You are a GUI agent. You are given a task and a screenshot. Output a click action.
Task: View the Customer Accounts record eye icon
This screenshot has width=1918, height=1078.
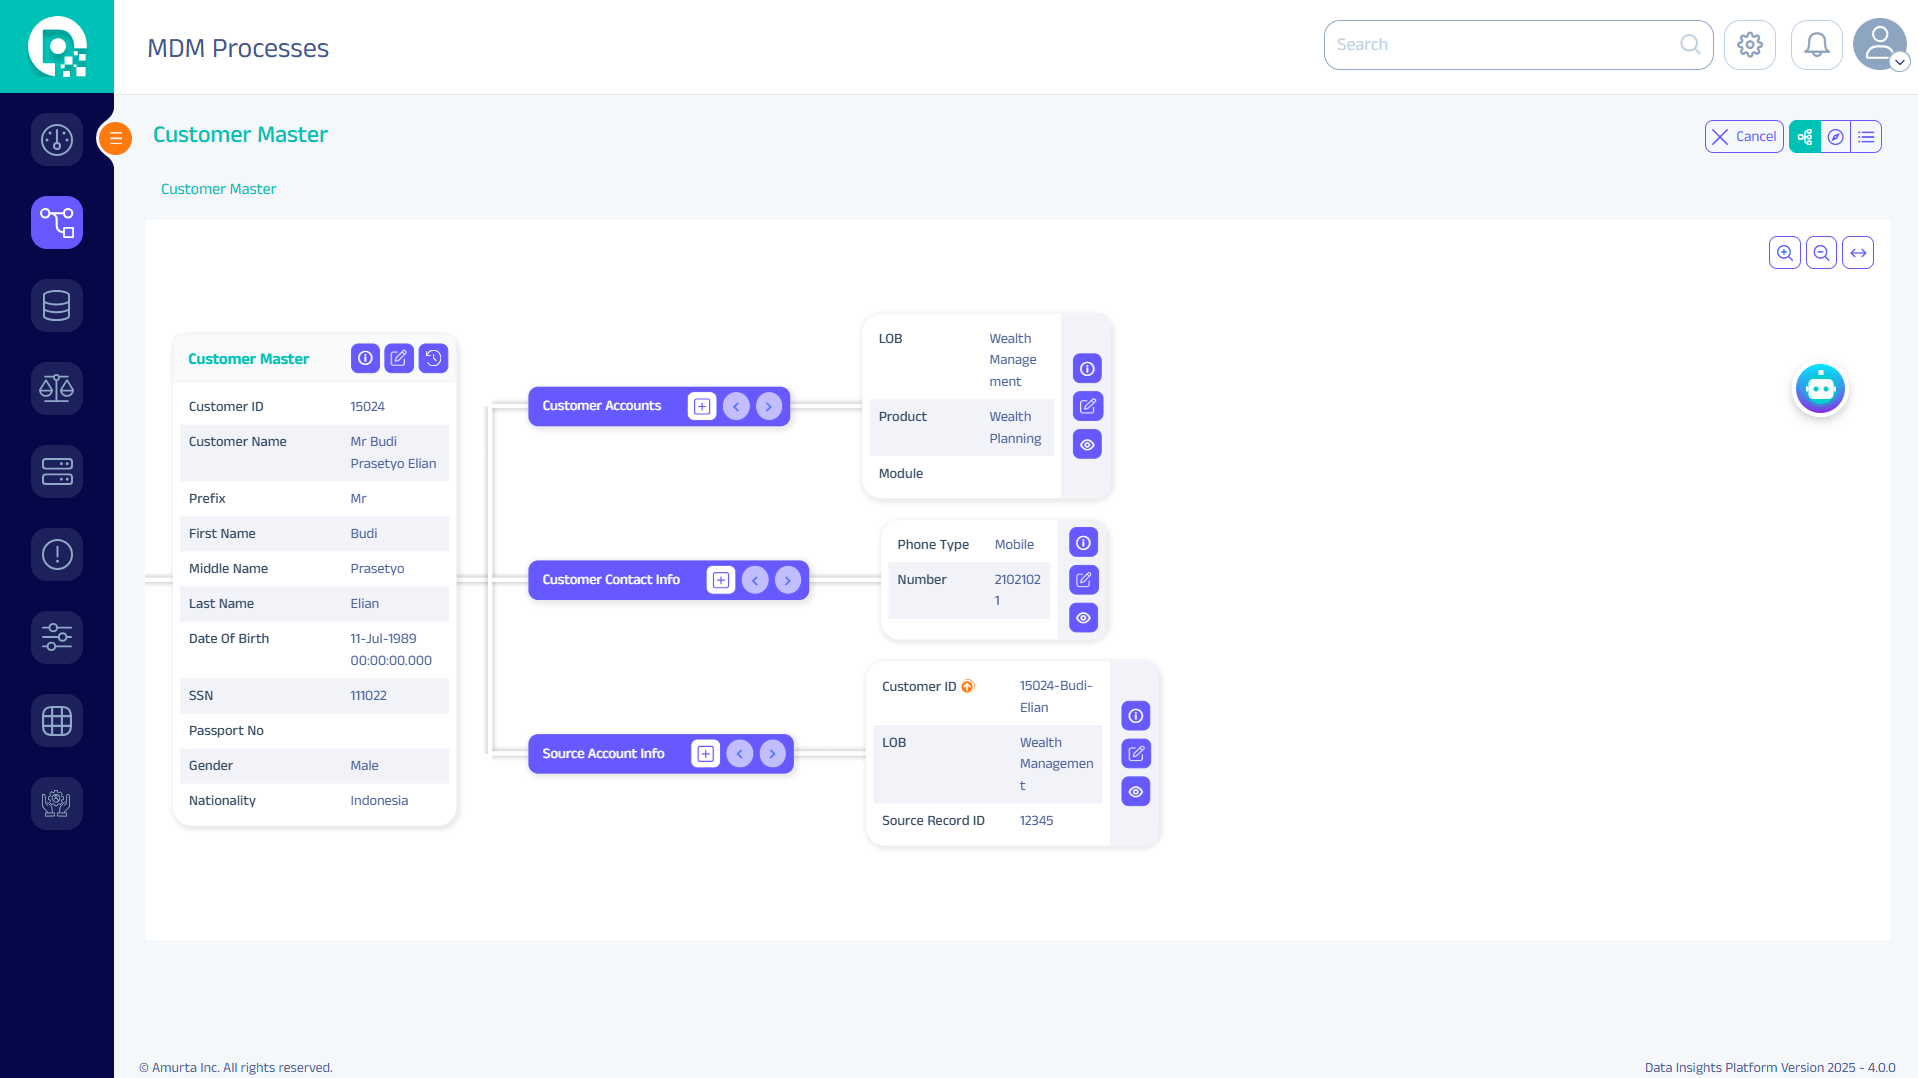pyautogui.click(x=1087, y=444)
